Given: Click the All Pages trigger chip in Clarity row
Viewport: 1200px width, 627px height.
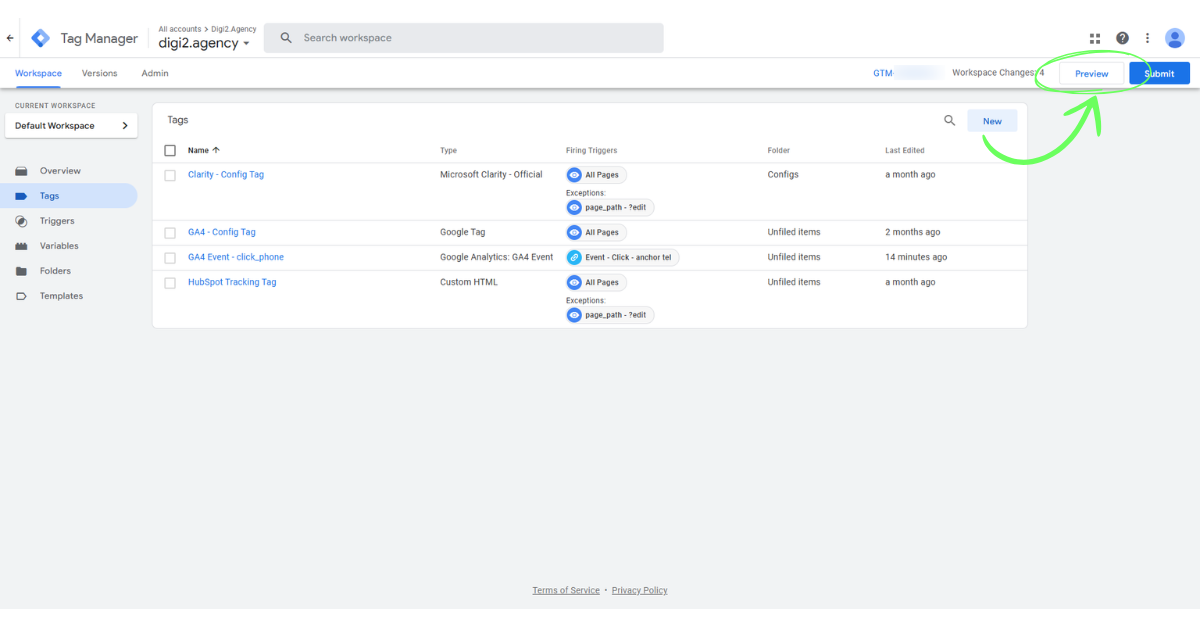Looking at the screenshot, I should (596, 175).
